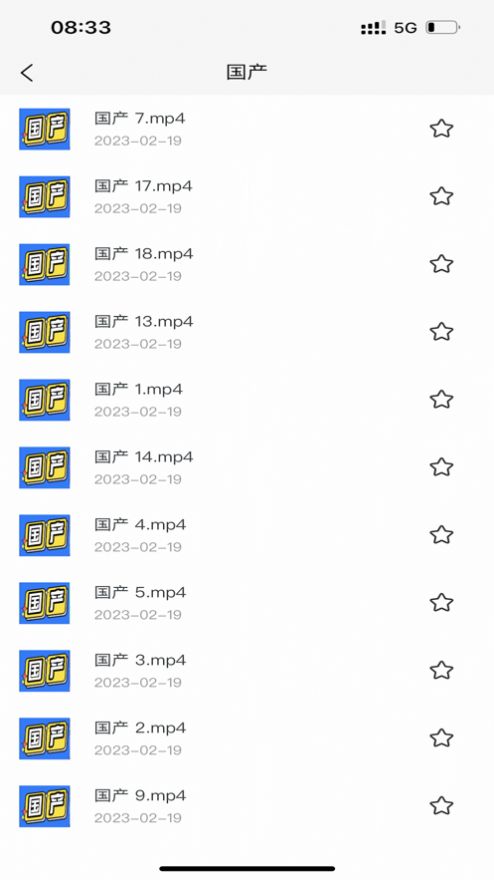Toggle favorite star for 国产 18.mp4

[442, 264]
